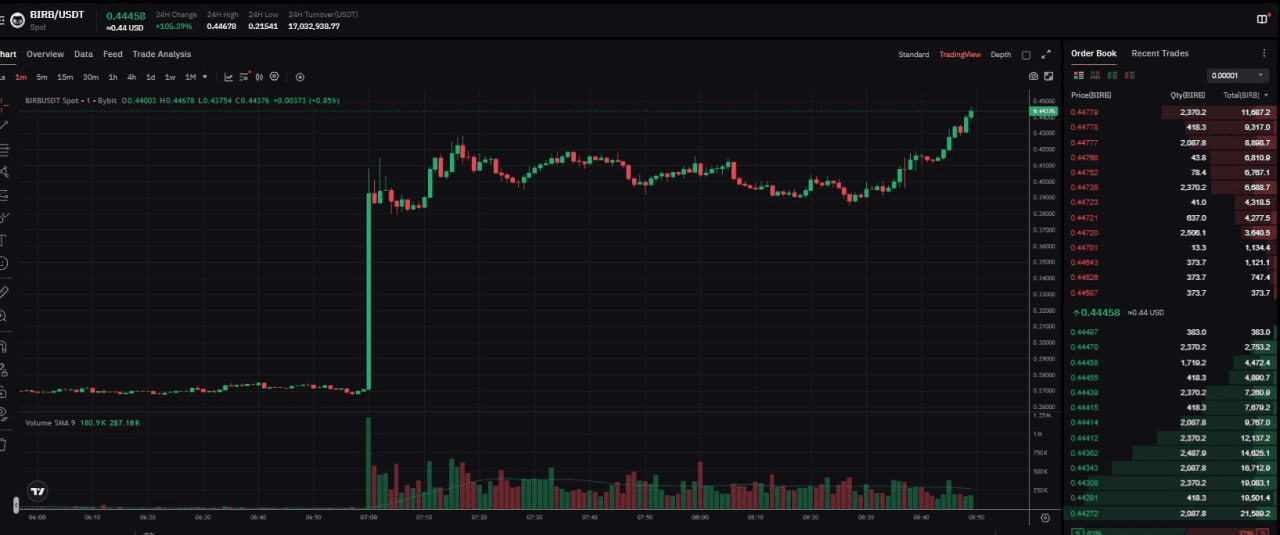Toggle the checkbox next to Depth
Screen dimensions: 1280x535
(1025, 55)
